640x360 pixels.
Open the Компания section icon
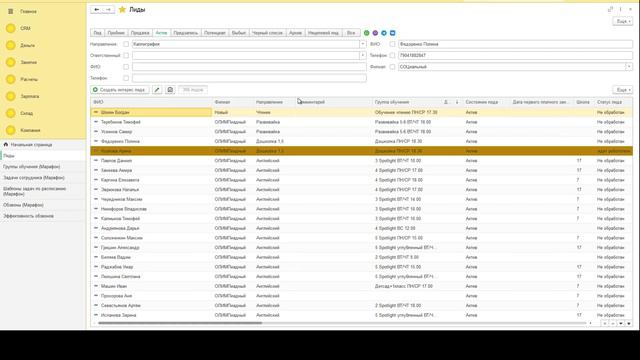pos(11,130)
